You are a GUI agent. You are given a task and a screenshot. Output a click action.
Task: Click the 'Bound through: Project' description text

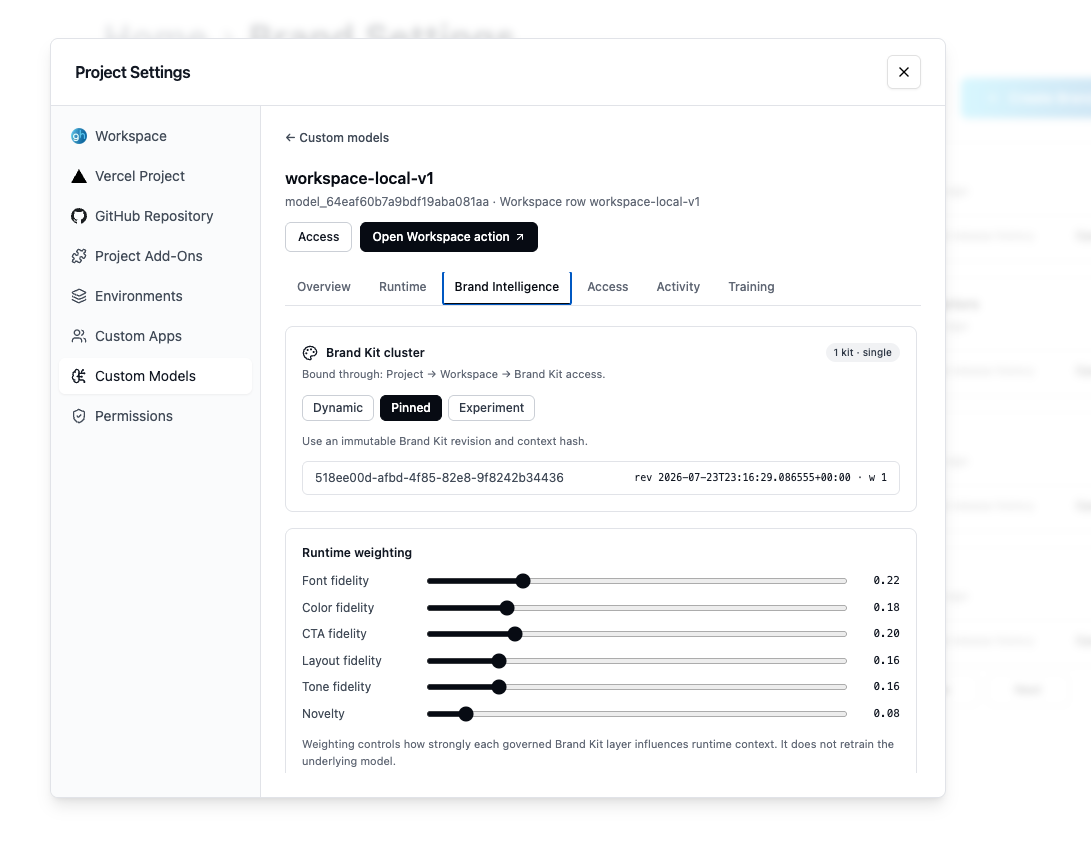(x=454, y=374)
